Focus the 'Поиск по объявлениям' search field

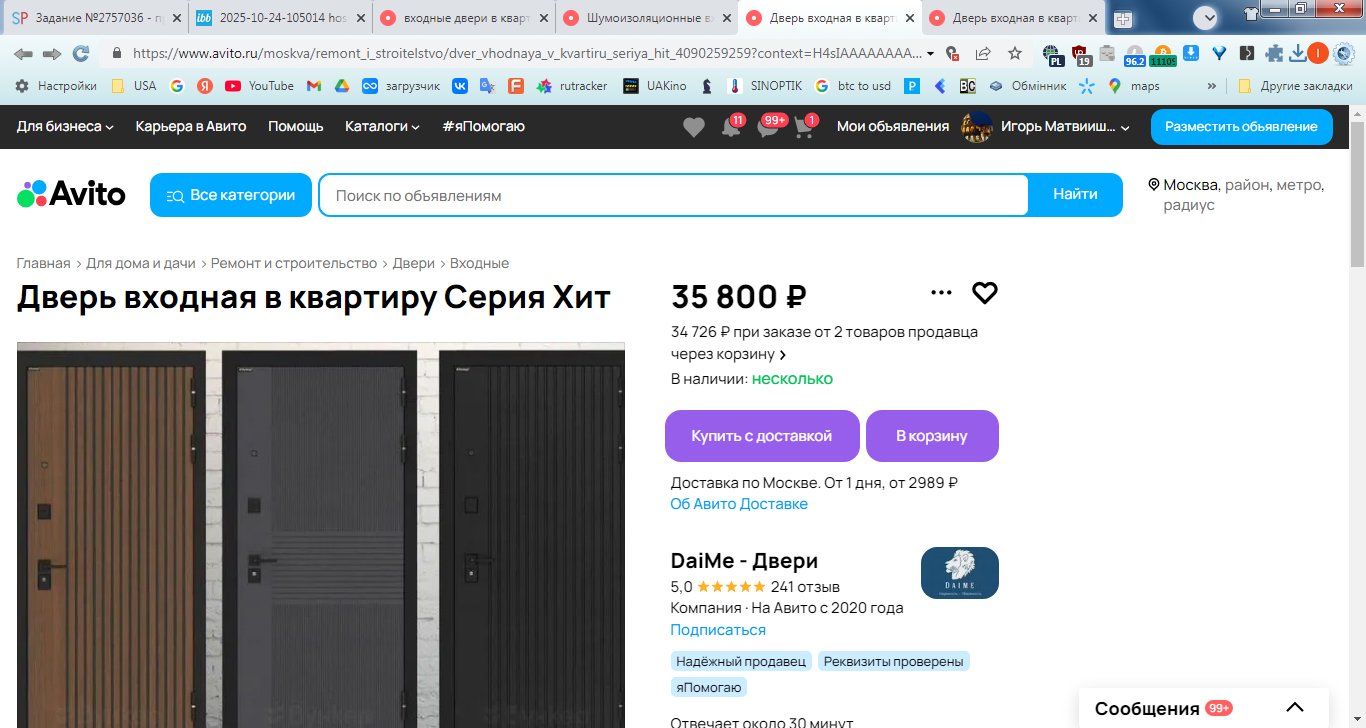(673, 195)
